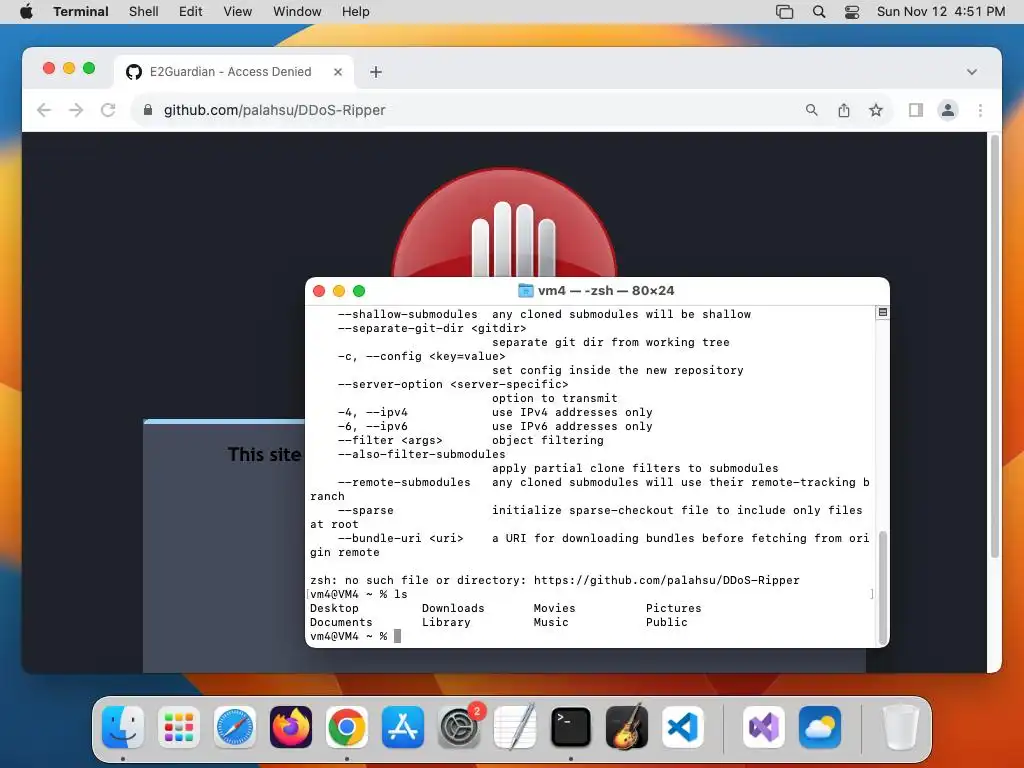Open the Shell menu
Screen dimensions: 1024x768
[x=144, y=11]
